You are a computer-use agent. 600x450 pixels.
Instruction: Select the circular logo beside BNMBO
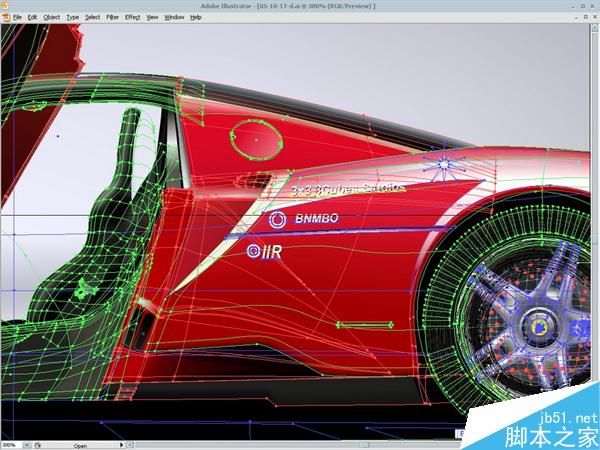[x=277, y=218]
